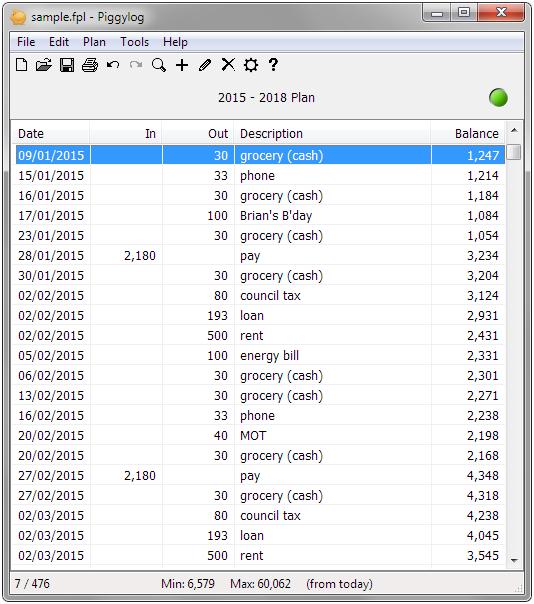The width and height of the screenshot is (534, 604).
Task: Click the Date column header
Action: click(x=51, y=134)
